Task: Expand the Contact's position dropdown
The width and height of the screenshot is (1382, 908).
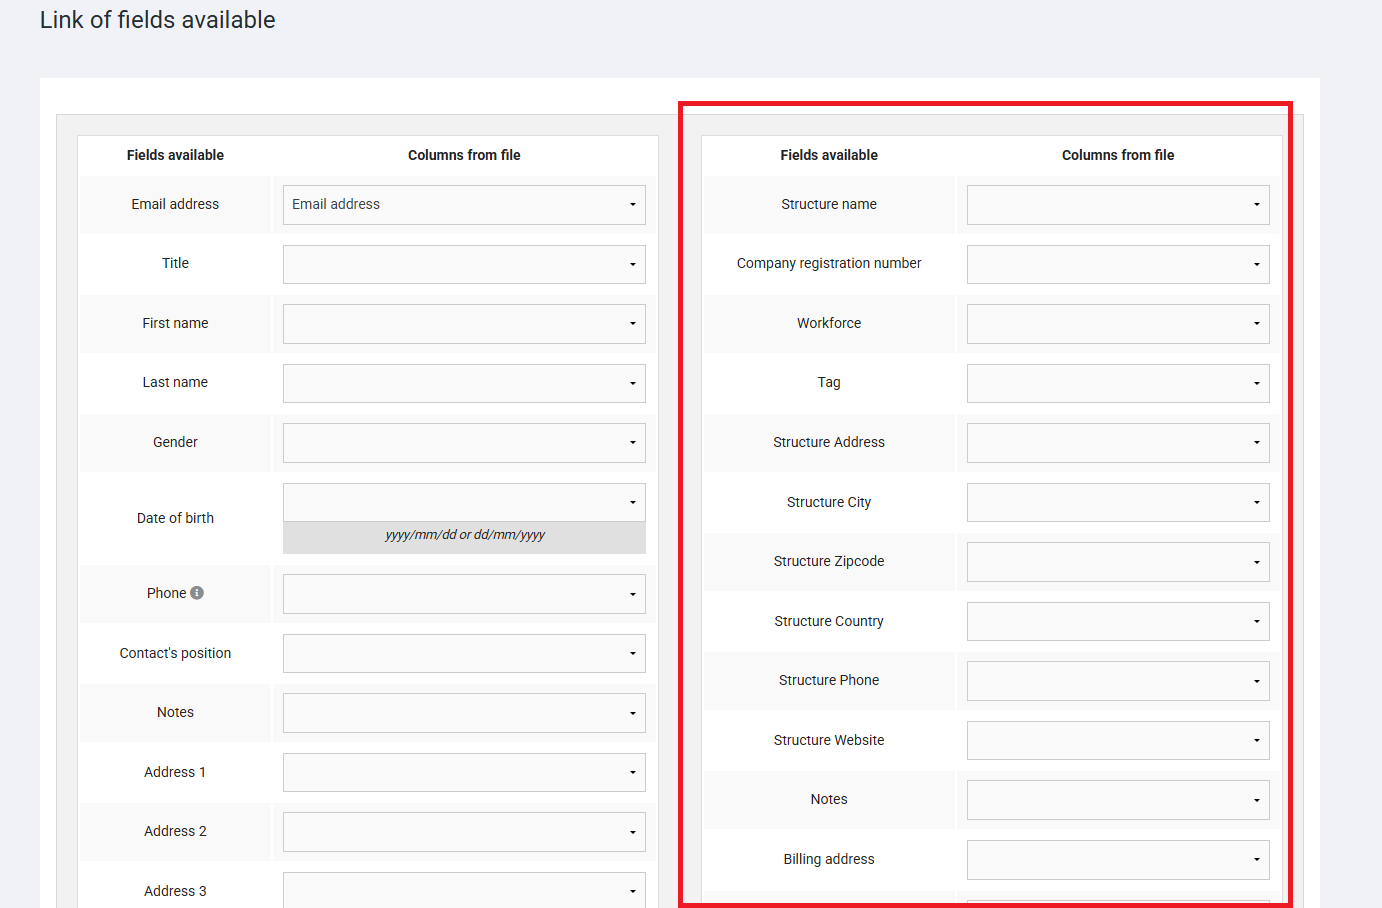Action: (x=464, y=653)
